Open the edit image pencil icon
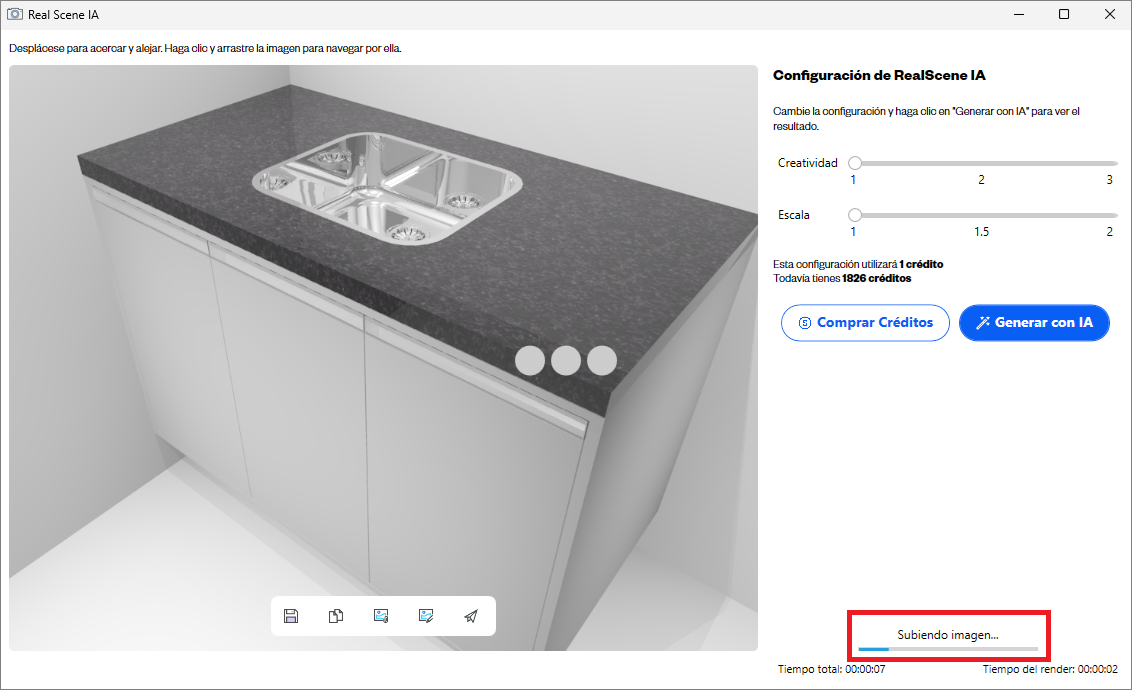Screen dimensions: 1132x690 click(426, 616)
